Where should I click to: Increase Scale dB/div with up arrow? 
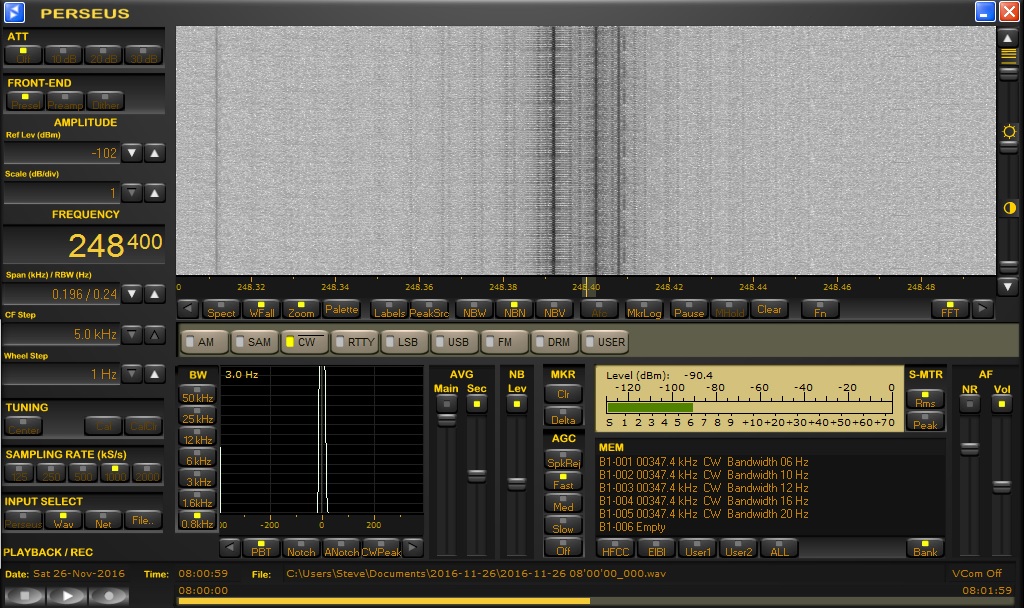click(155, 193)
